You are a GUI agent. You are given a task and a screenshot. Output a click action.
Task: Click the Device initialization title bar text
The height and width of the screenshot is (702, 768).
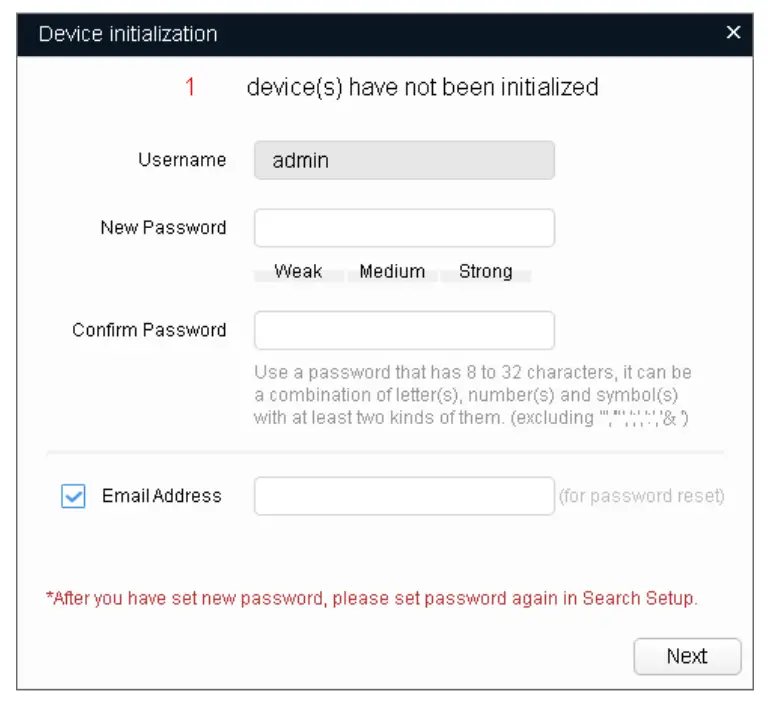pyautogui.click(x=128, y=34)
